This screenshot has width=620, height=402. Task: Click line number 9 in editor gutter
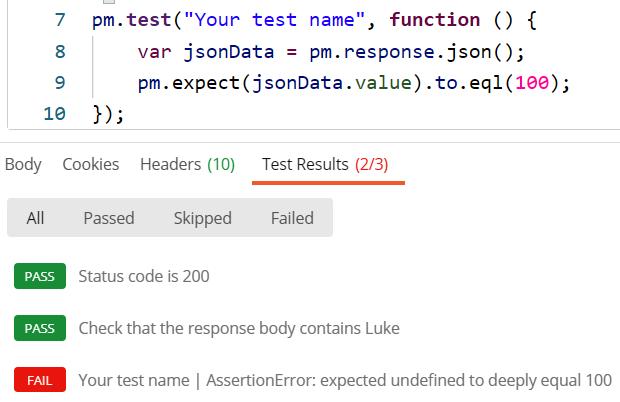click(x=59, y=83)
